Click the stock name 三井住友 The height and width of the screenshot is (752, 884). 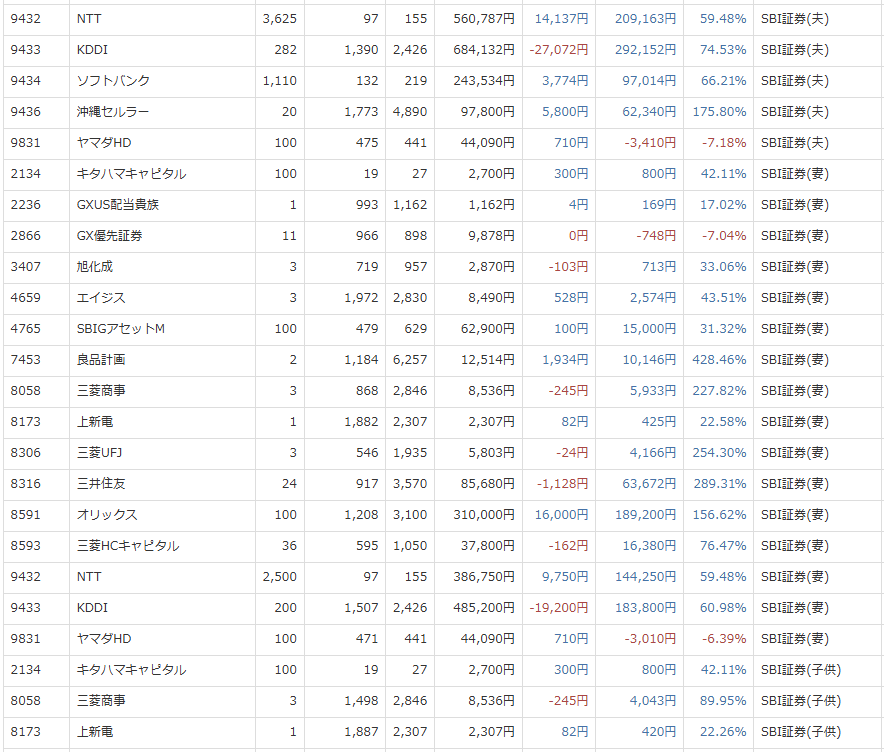[x=101, y=484]
